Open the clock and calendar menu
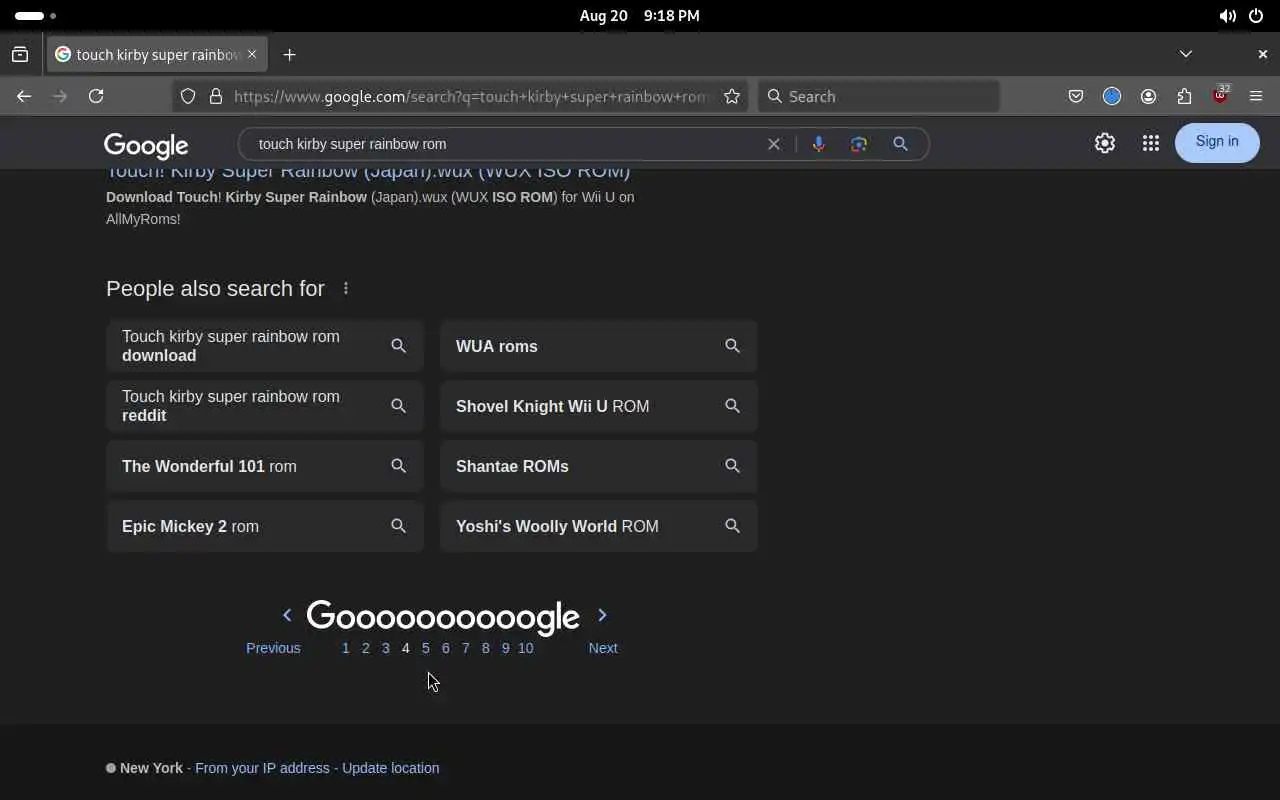The image size is (1280, 800). pyautogui.click(x=639, y=16)
